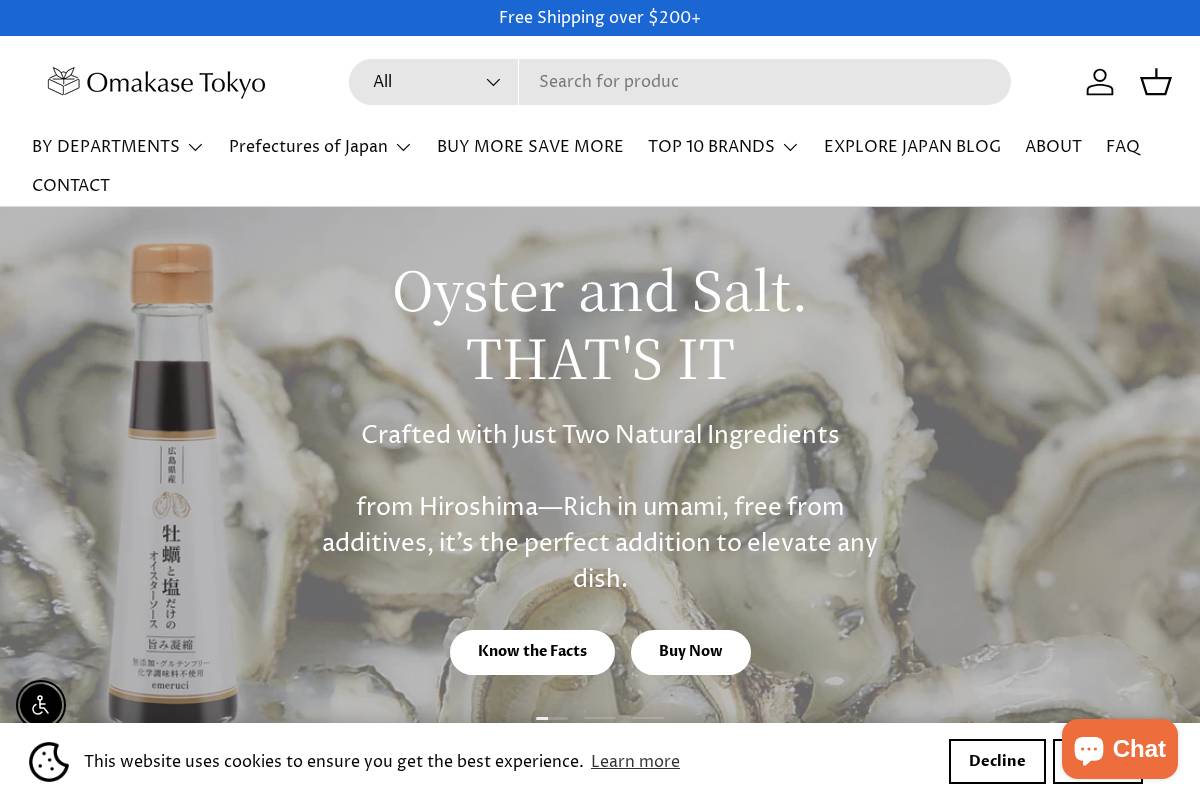Image resolution: width=1200 pixels, height=800 pixels.
Task: Open the CONTACT page
Action: coord(71,186)
